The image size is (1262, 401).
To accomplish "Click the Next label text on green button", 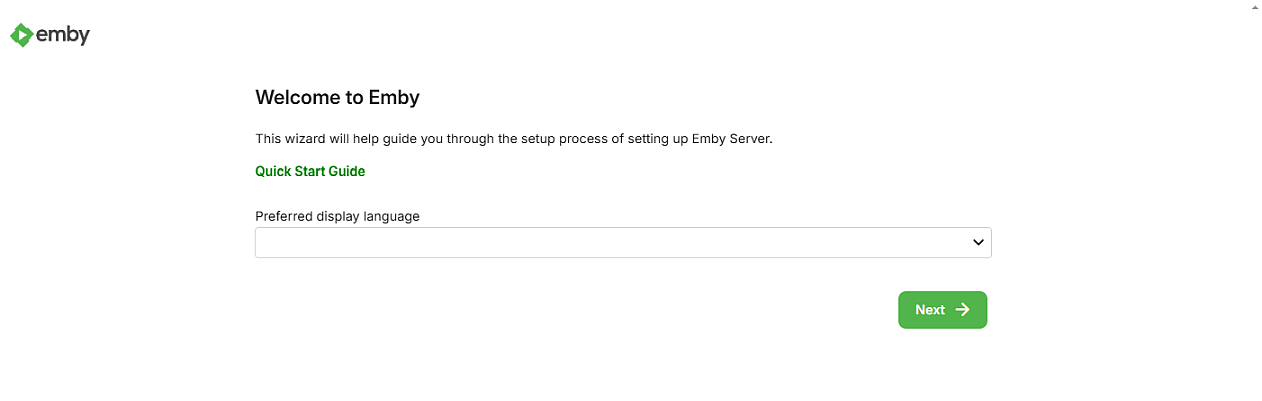I will coord(930,310).
